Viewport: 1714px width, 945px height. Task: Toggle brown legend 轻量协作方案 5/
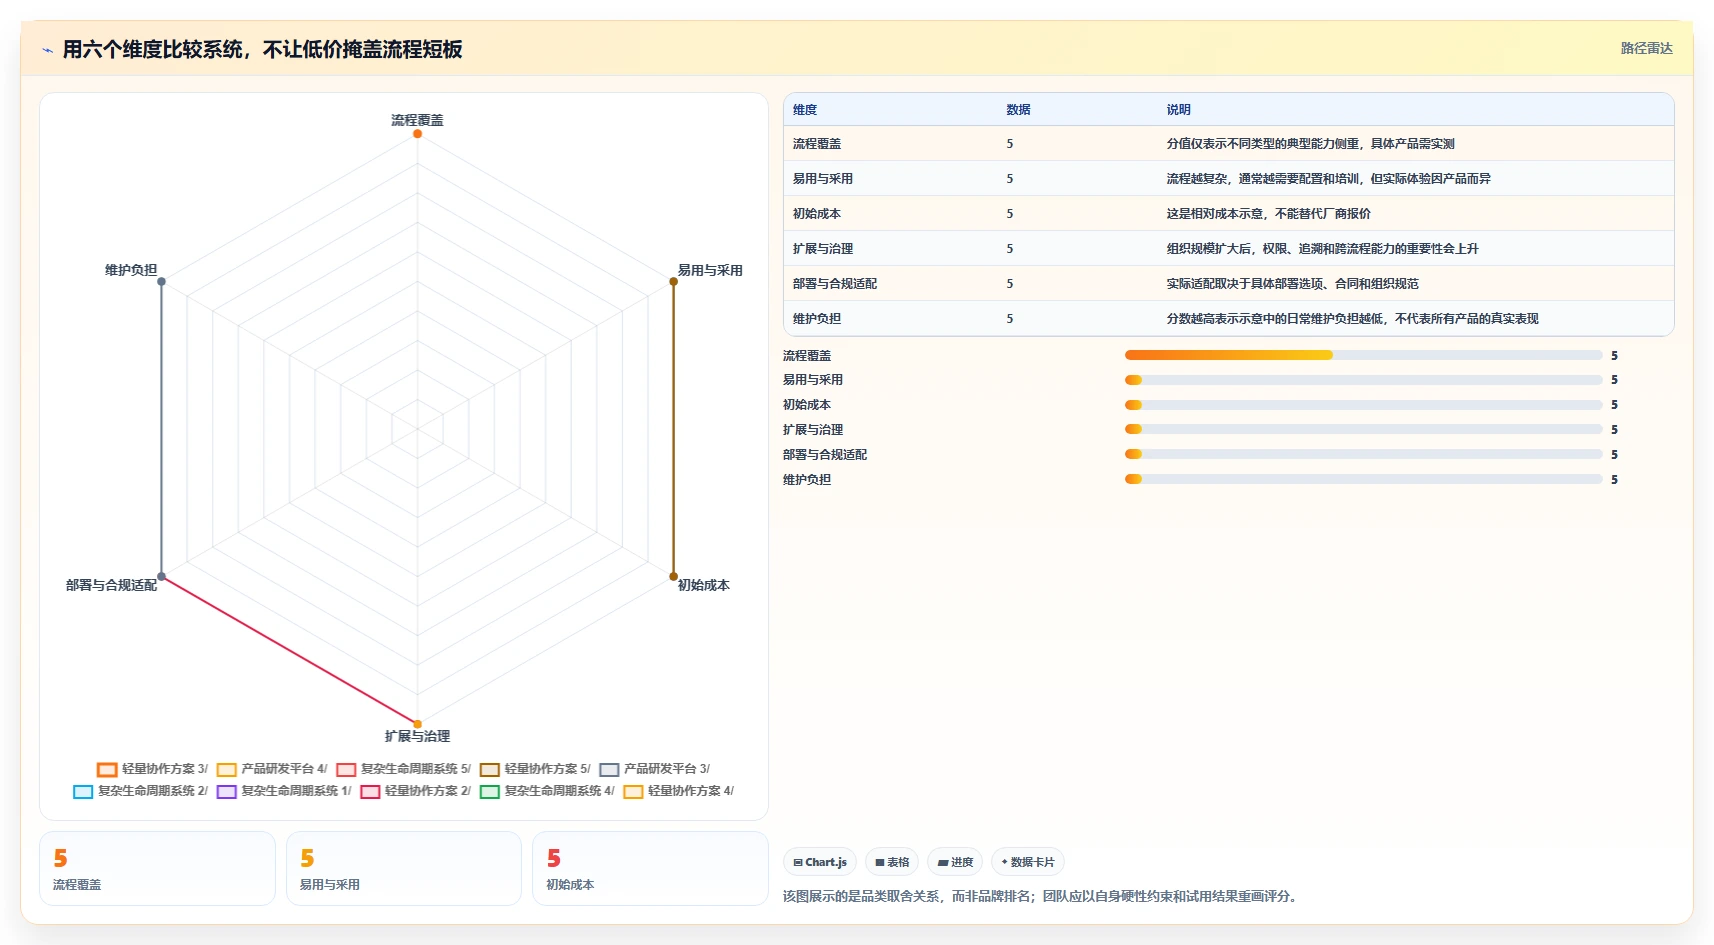coord(535,769)
